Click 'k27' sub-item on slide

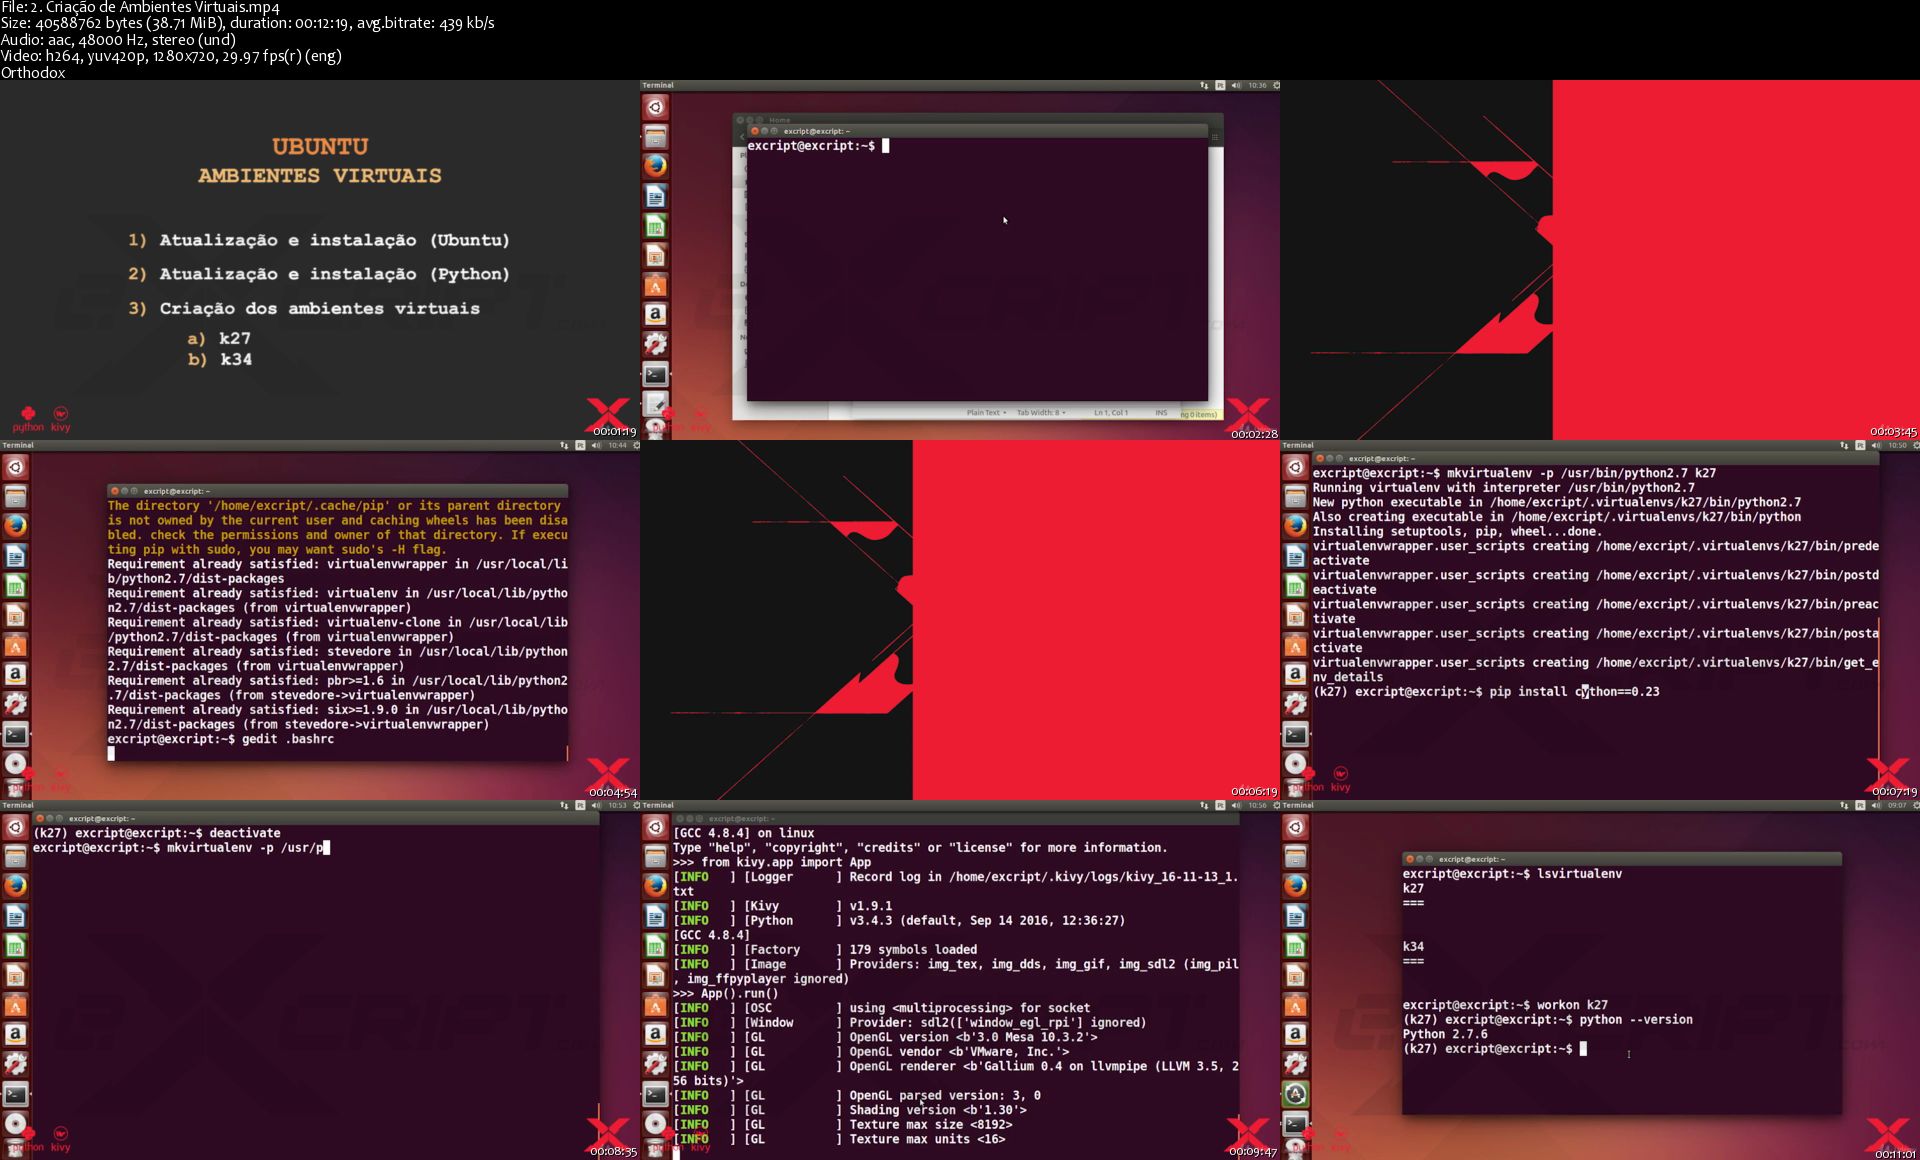235,338
